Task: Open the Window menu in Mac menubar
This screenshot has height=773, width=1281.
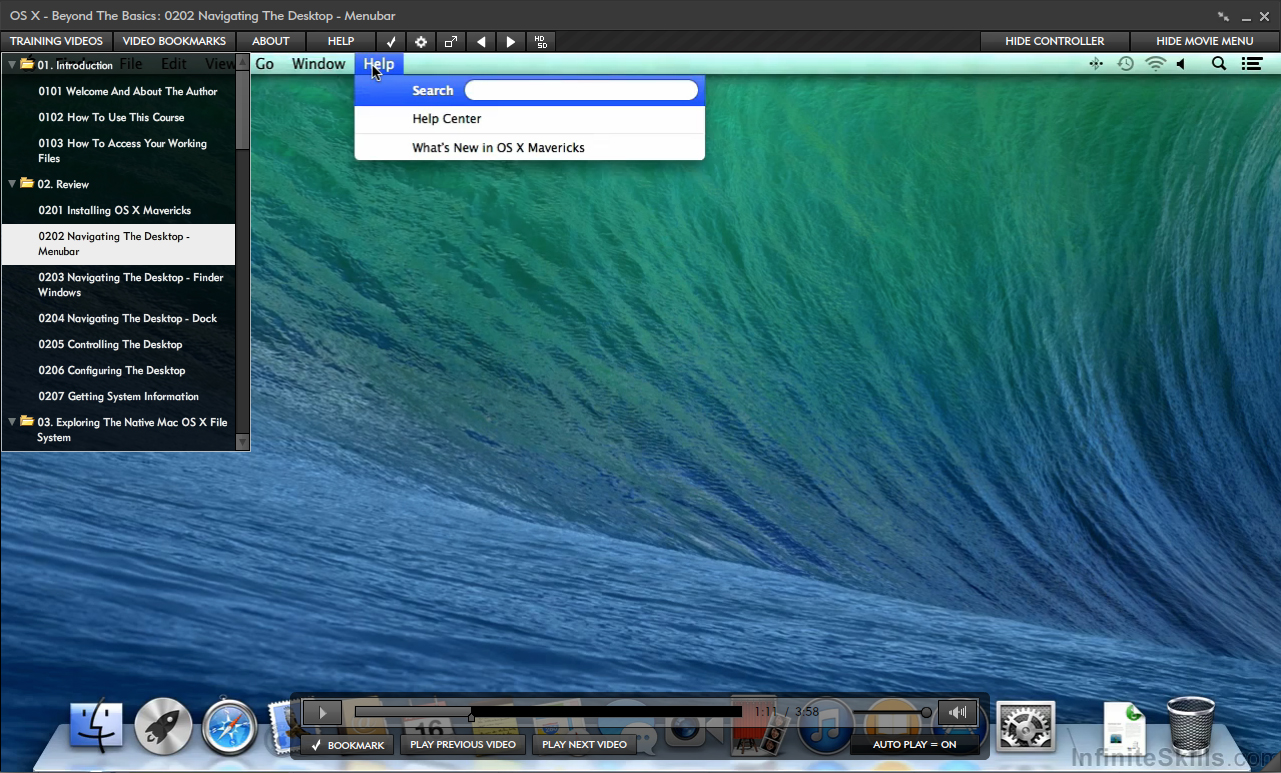Action: [x=318, y=64]
